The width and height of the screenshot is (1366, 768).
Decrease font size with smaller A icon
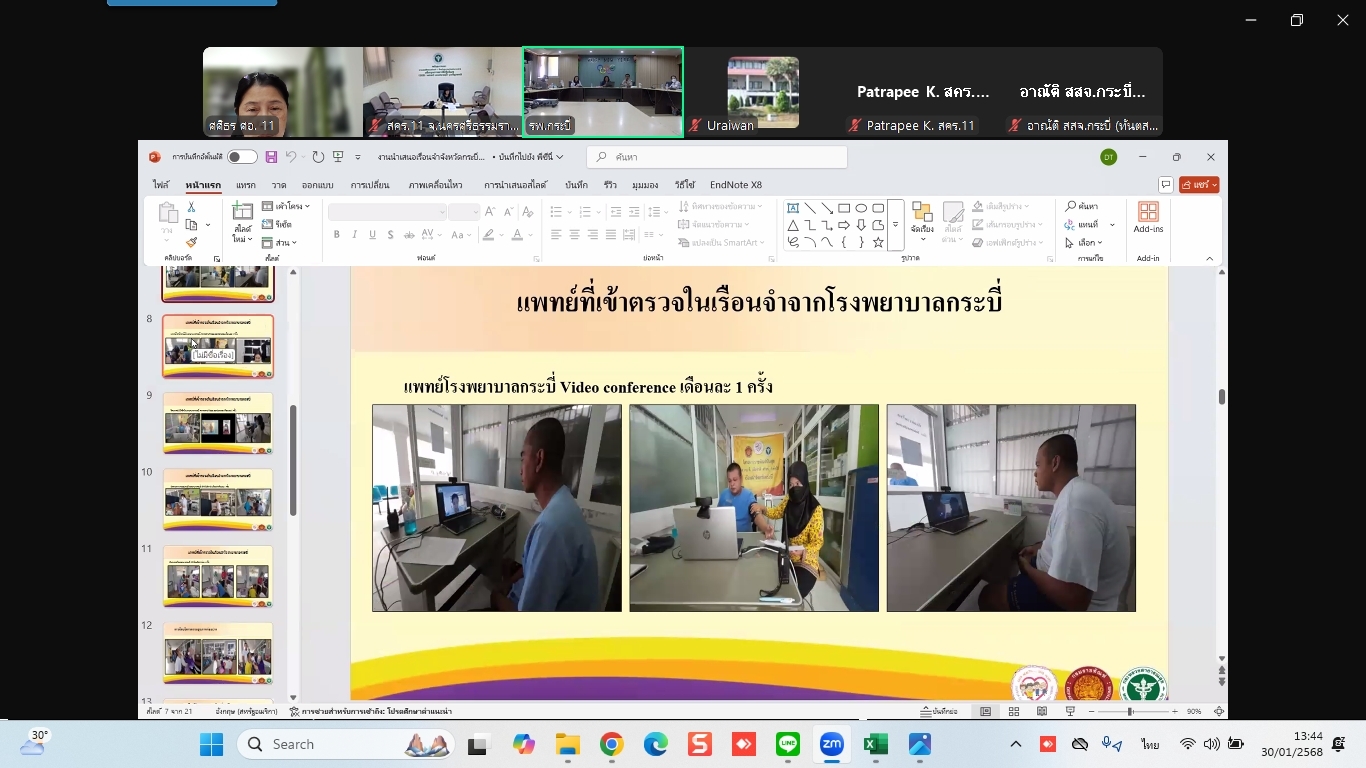[x=509, y=211]
